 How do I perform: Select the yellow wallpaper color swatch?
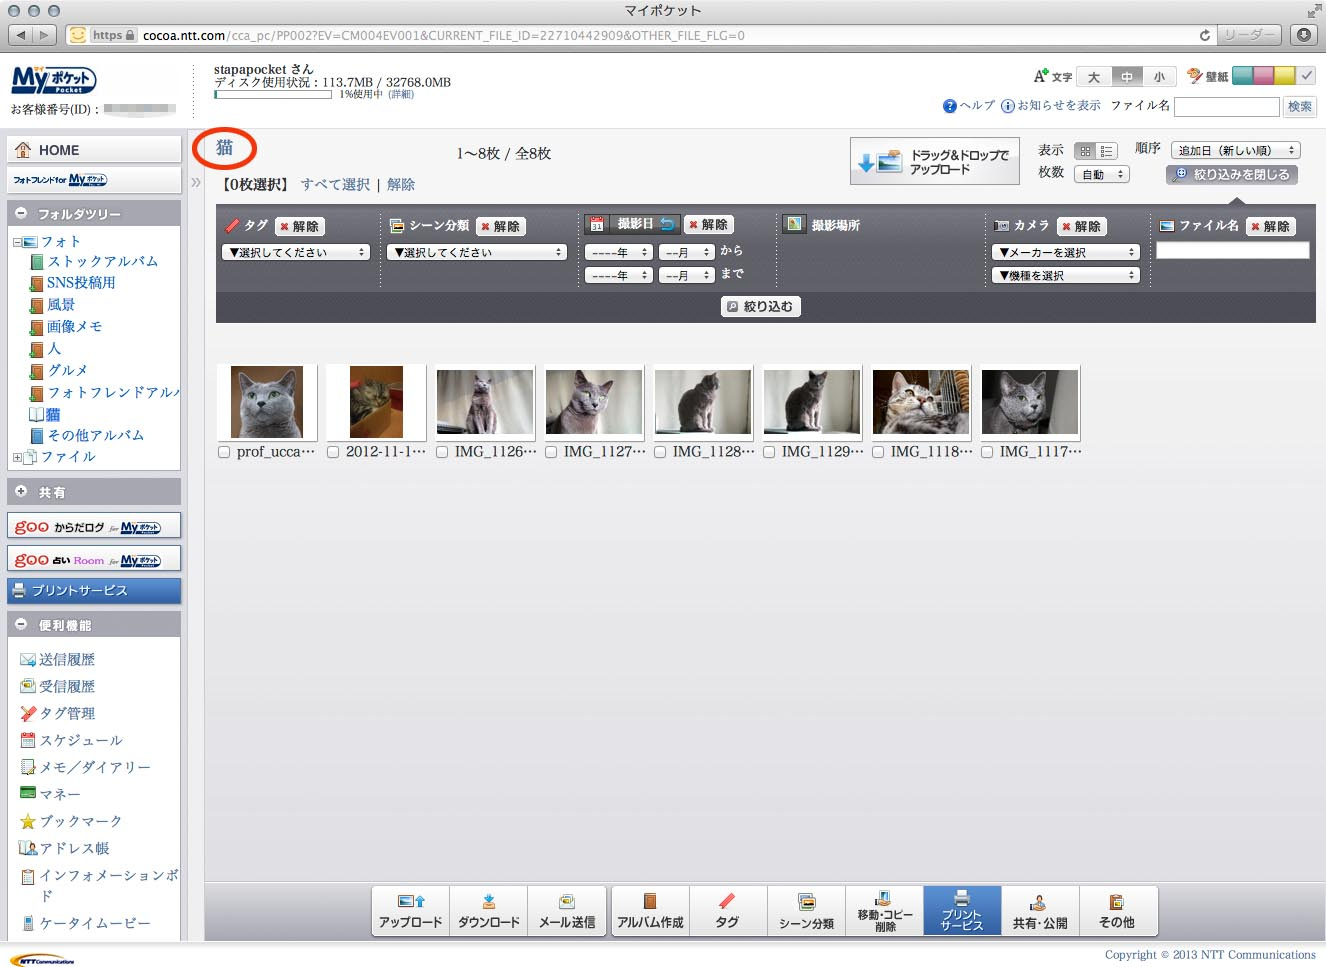[1285, 76]
